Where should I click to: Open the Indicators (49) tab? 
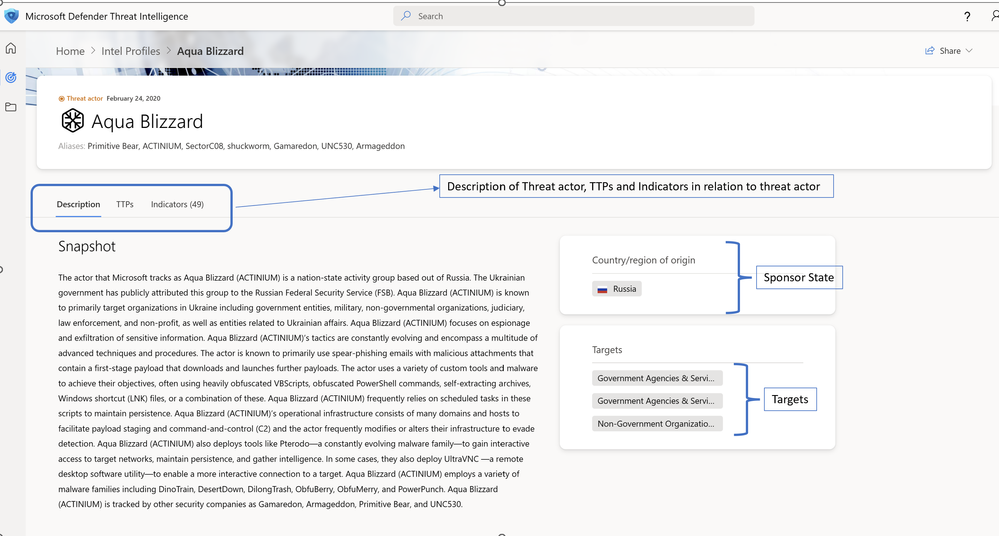point(177,205)
